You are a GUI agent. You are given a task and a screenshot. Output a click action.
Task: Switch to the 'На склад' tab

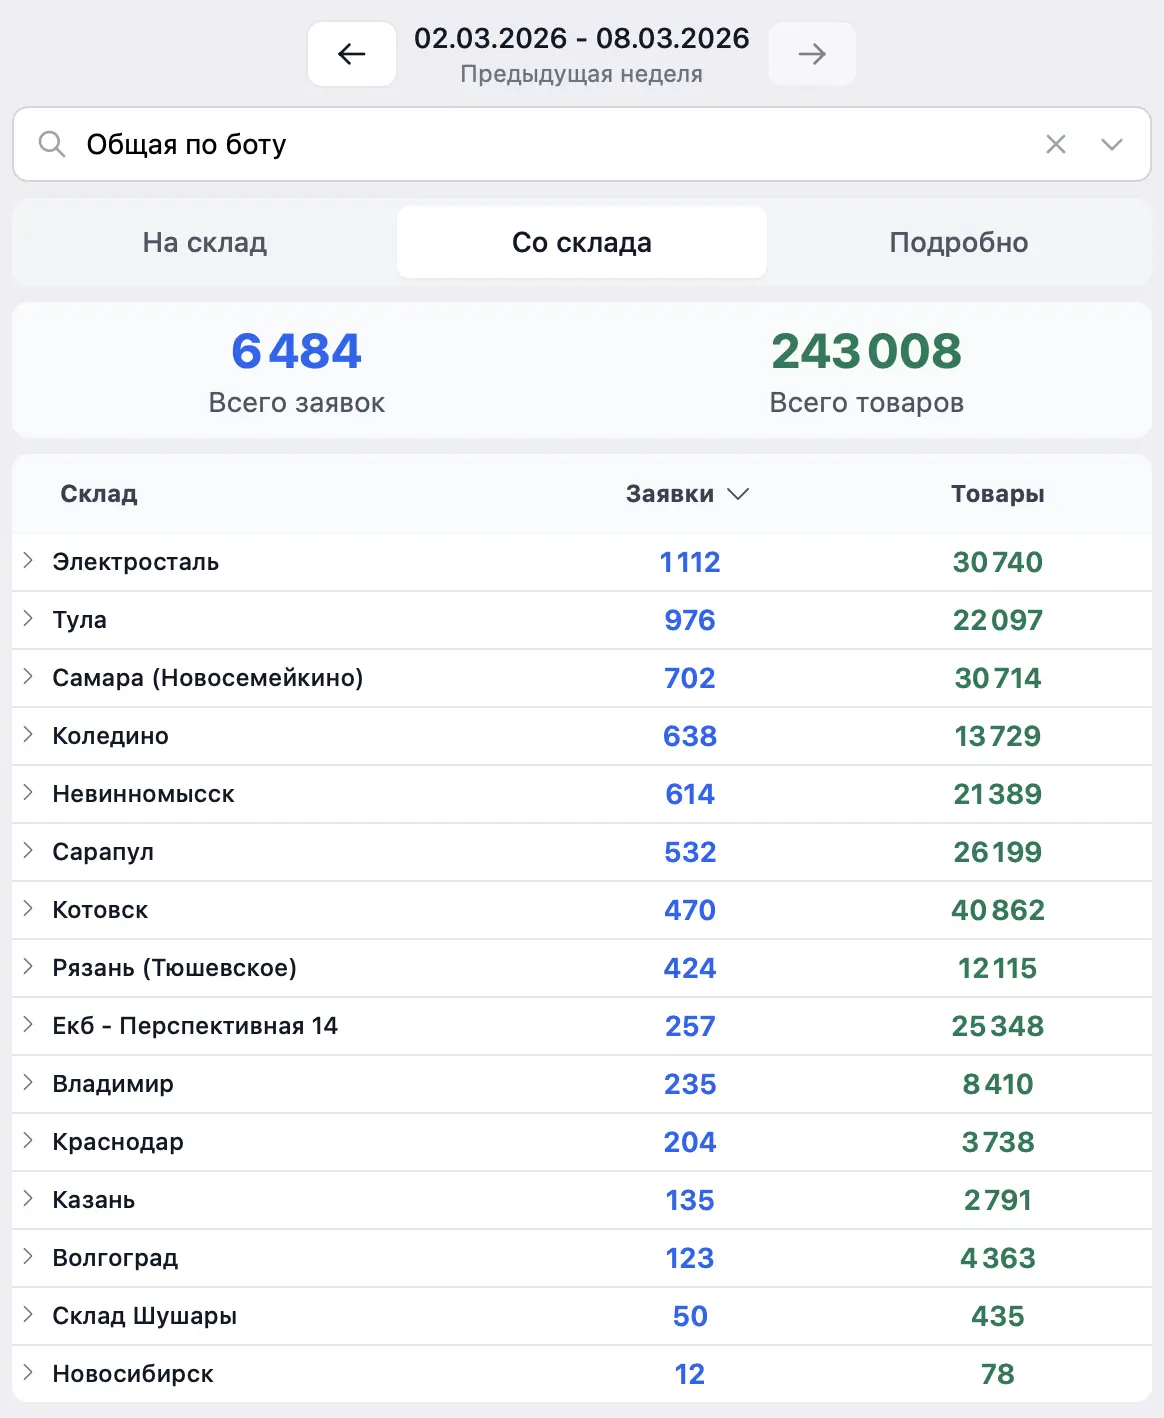205,242
